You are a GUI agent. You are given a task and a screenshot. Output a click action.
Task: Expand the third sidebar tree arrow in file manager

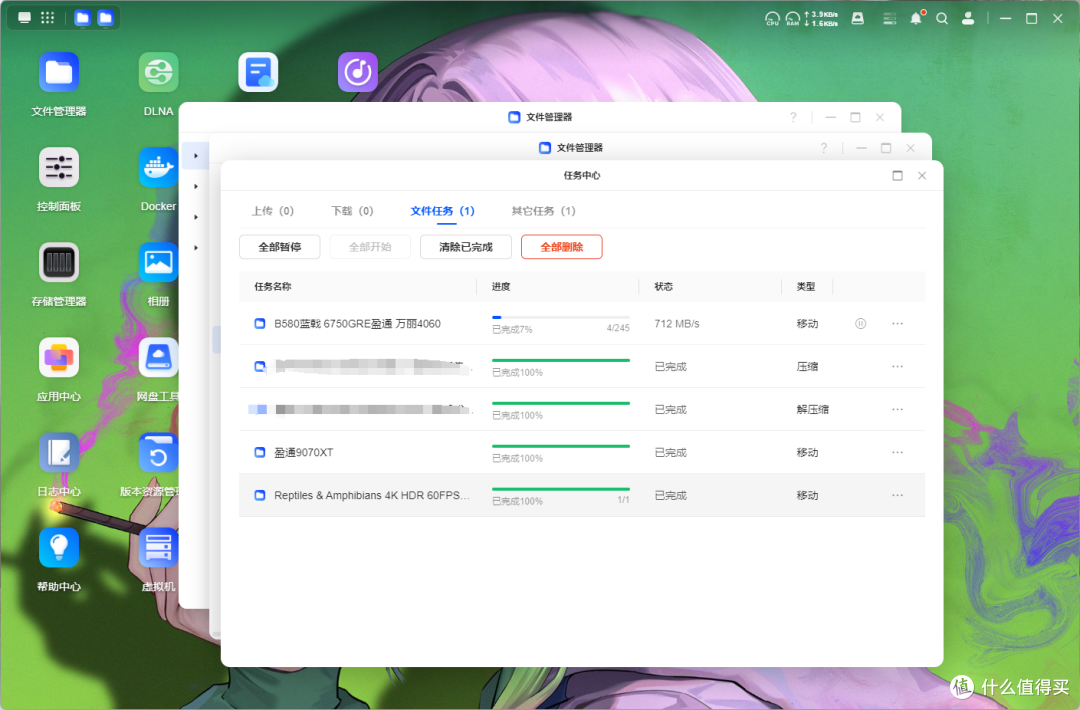196,217
